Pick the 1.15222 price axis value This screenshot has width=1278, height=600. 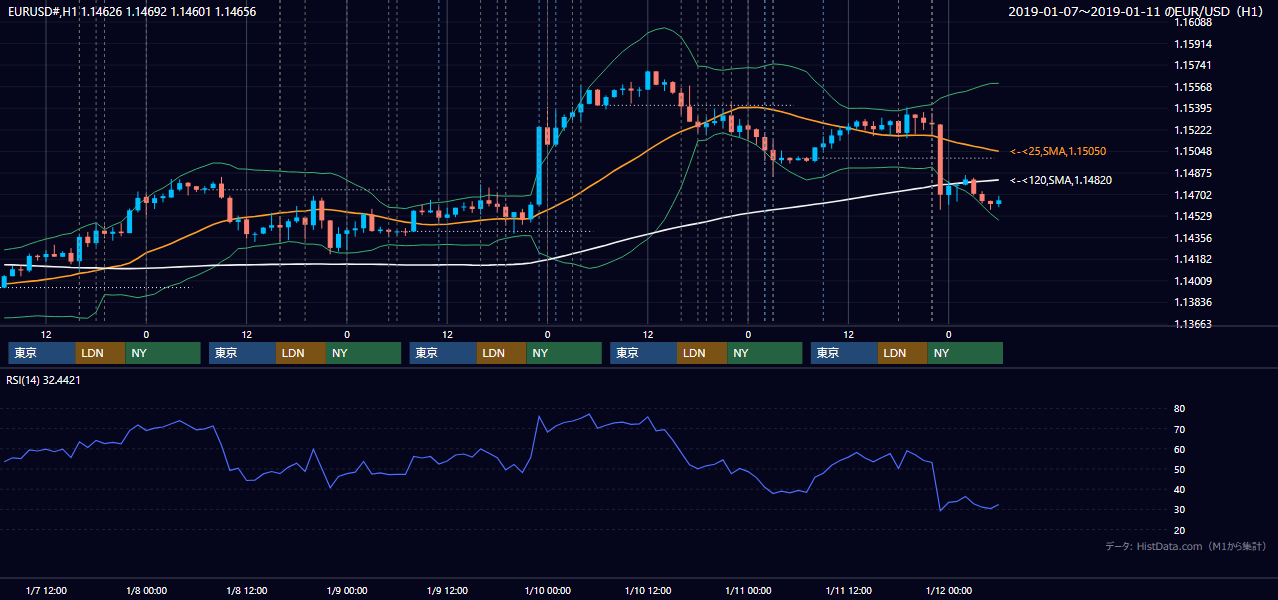[1193, 130]
